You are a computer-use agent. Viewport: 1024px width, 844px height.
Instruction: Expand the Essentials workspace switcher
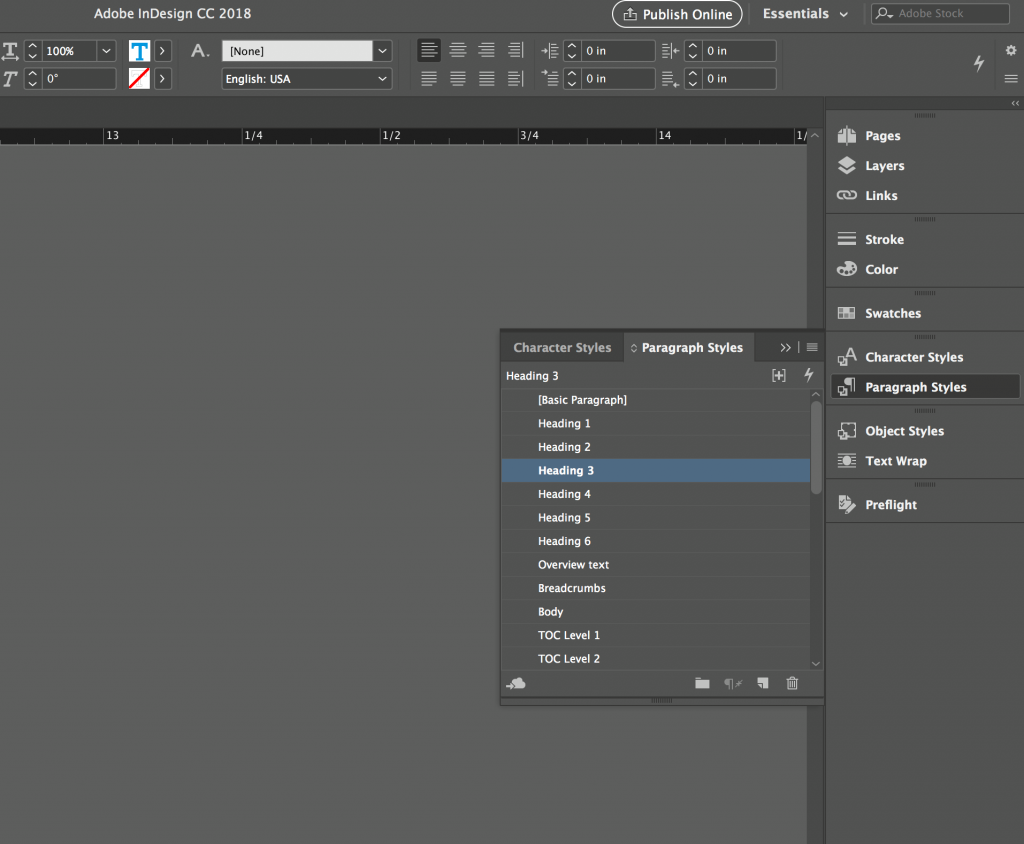[806, 14]
